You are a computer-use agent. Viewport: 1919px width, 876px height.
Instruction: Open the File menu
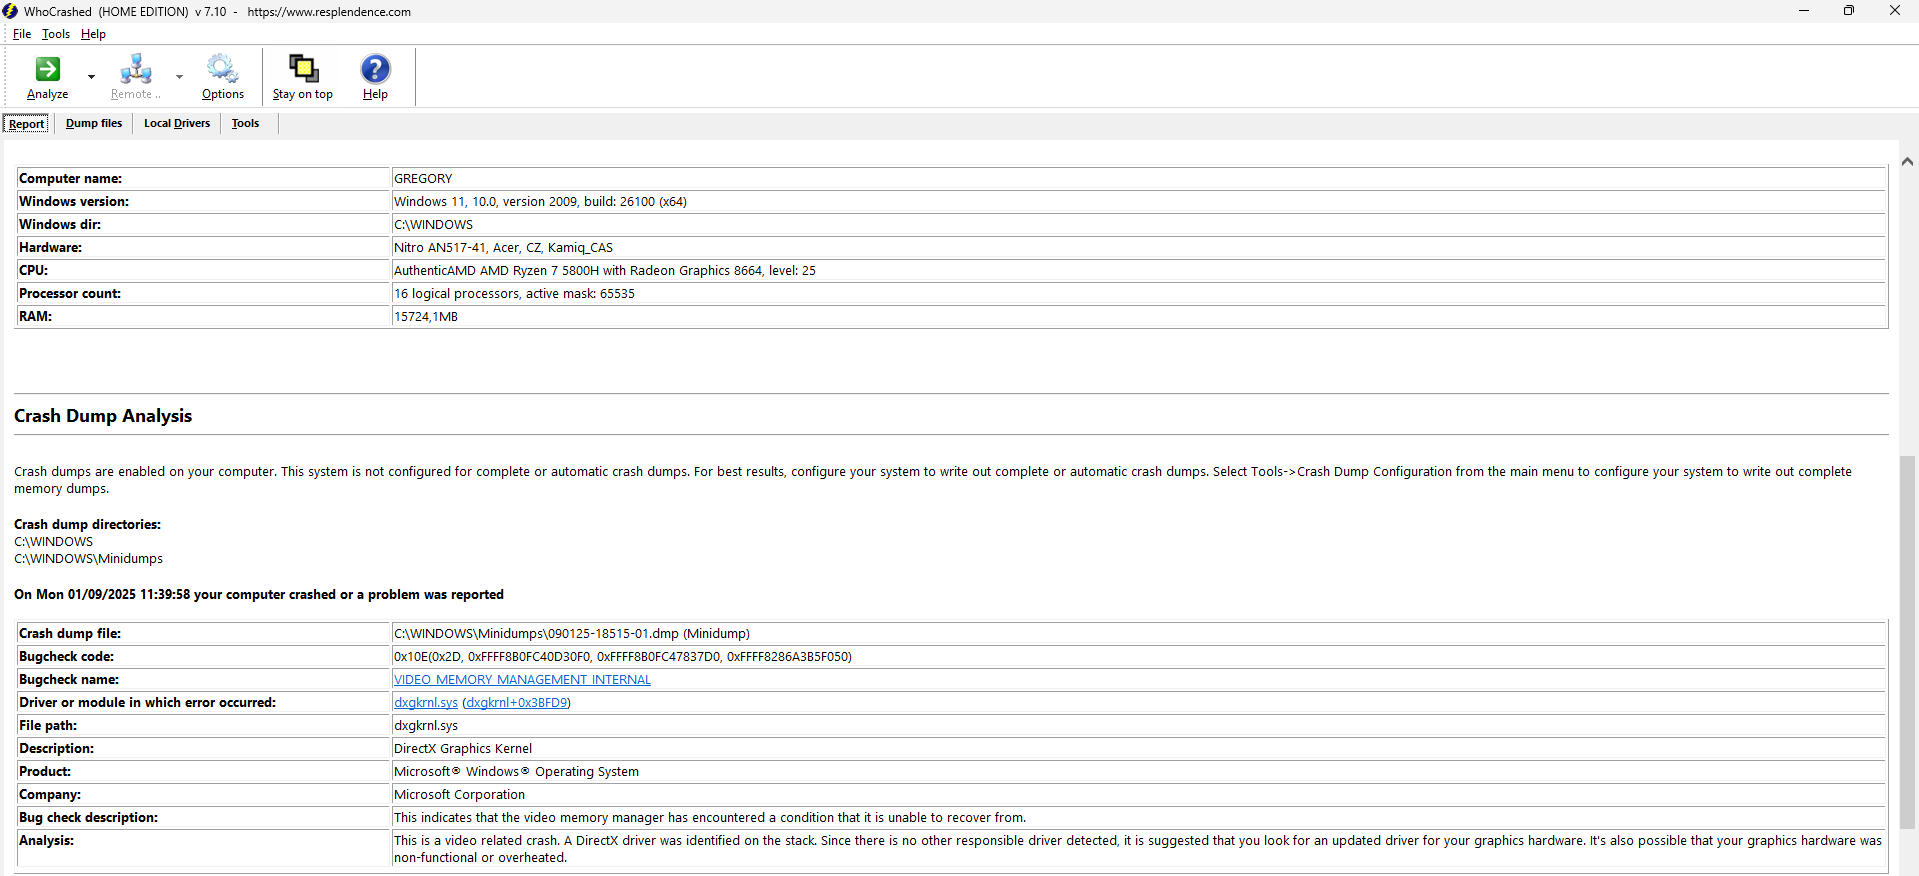(x=22, y=34)
